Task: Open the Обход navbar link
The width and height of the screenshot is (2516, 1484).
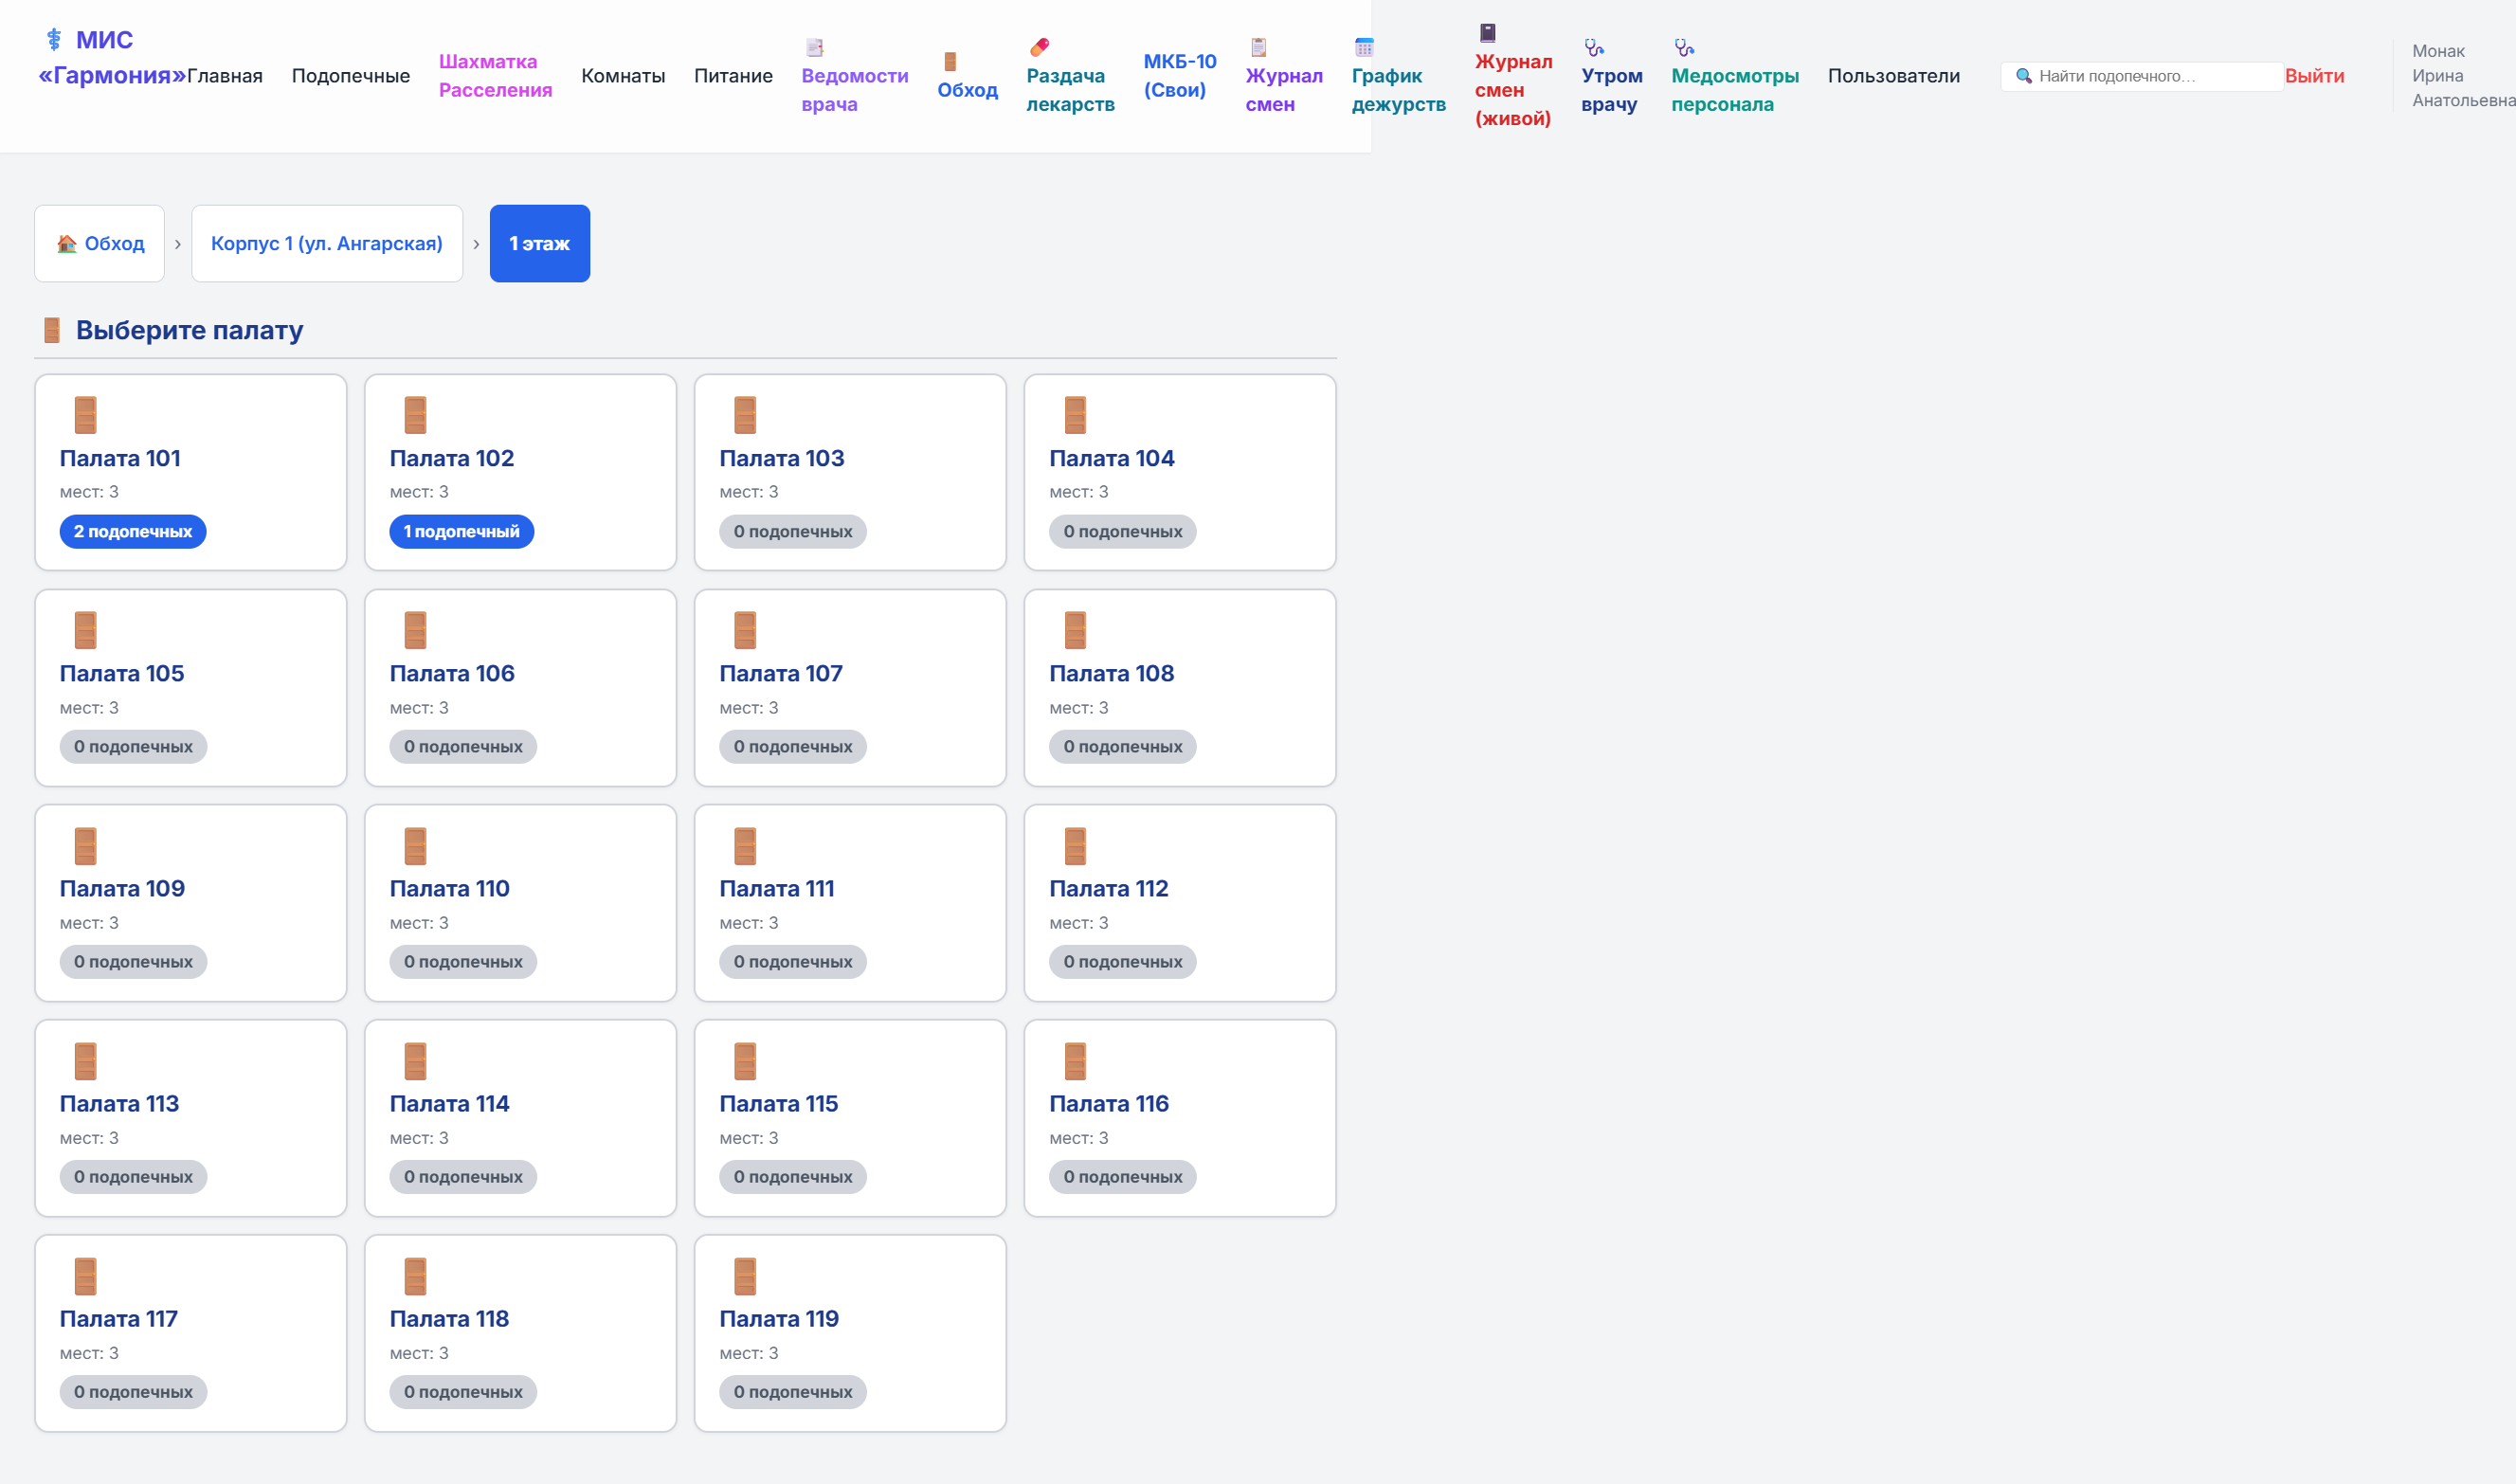Action: pyautogui.click(x=967, y=90)
